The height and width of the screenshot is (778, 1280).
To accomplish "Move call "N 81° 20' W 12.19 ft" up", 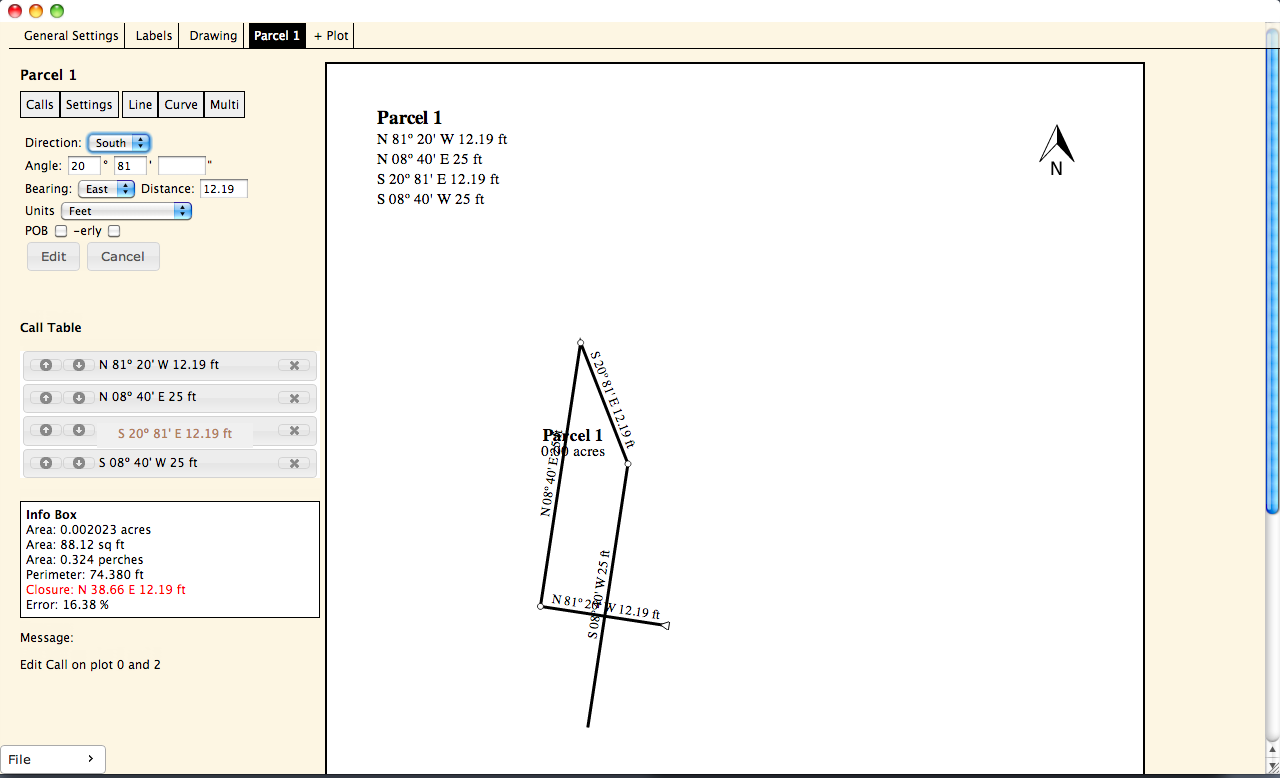I will (46, 365).
